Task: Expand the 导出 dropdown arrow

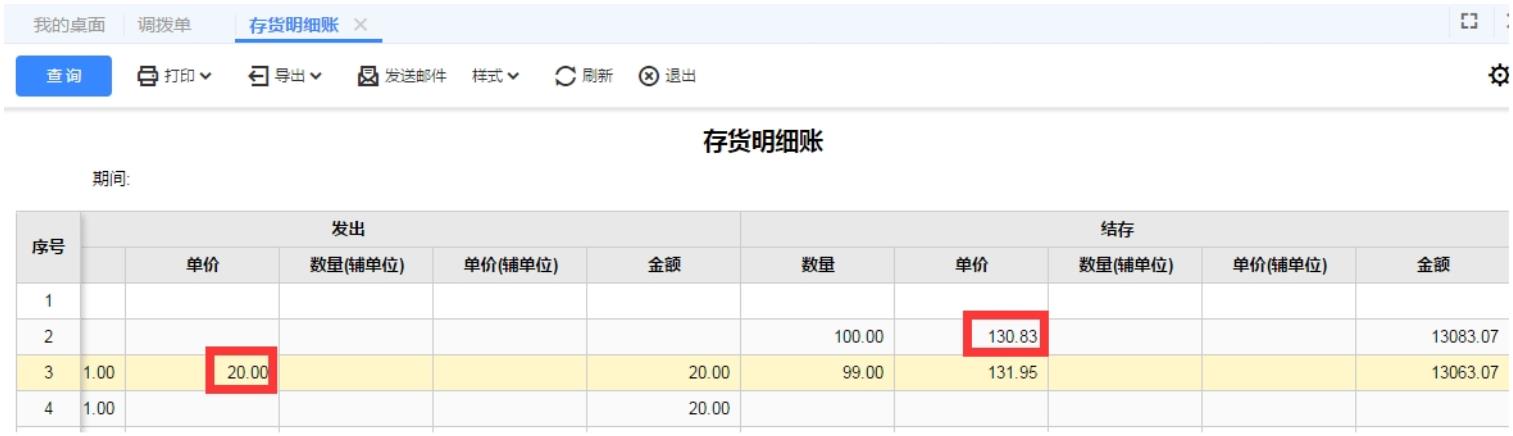Action: (x=315, y=76)
